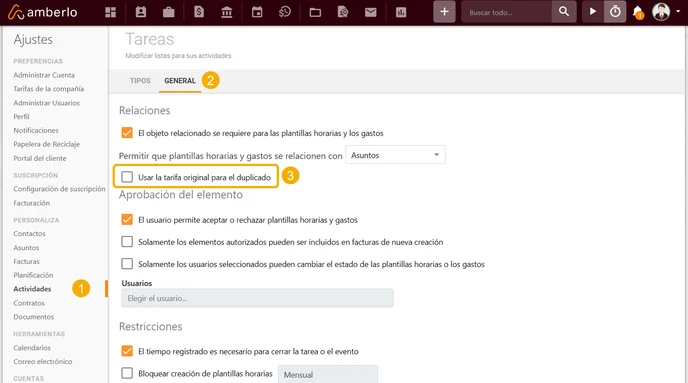Screen dimensions: 688x383
Task: Click the amberlo logo
Action: (x=43, y=12)
